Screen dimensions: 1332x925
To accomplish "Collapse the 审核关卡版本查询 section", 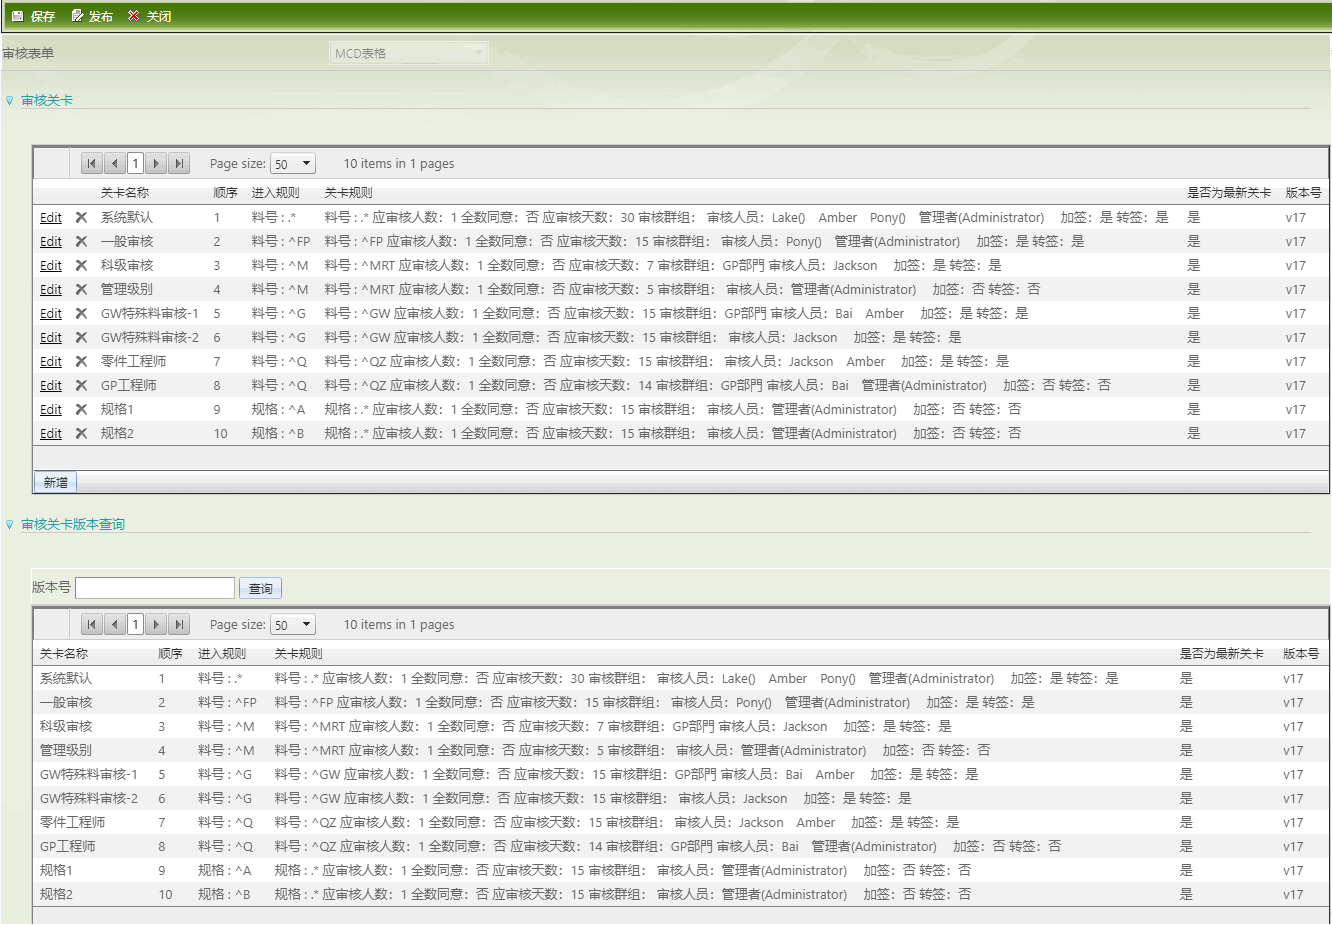I will coord(10,524).
